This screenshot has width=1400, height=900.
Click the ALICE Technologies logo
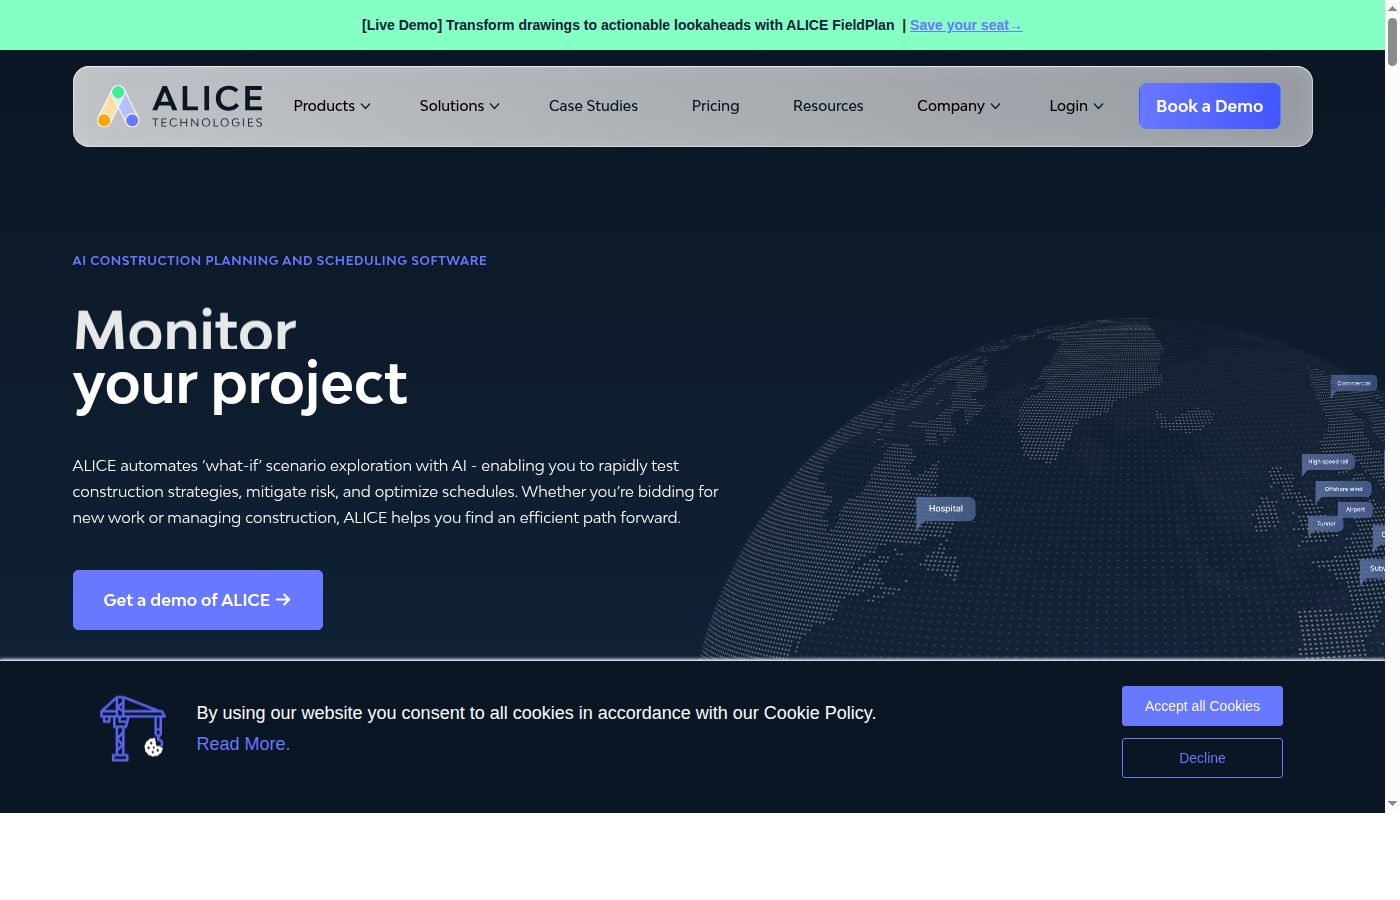(180, 106)
